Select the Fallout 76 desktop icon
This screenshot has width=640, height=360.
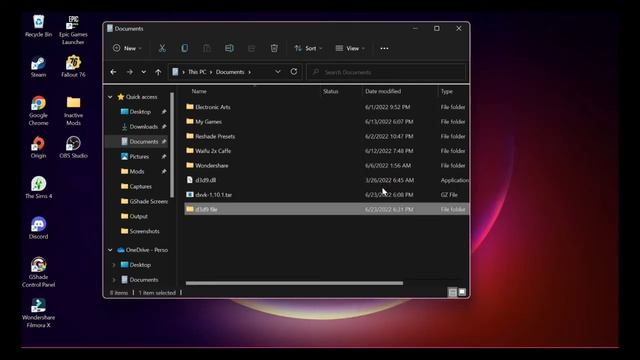[x=73, y=67]
